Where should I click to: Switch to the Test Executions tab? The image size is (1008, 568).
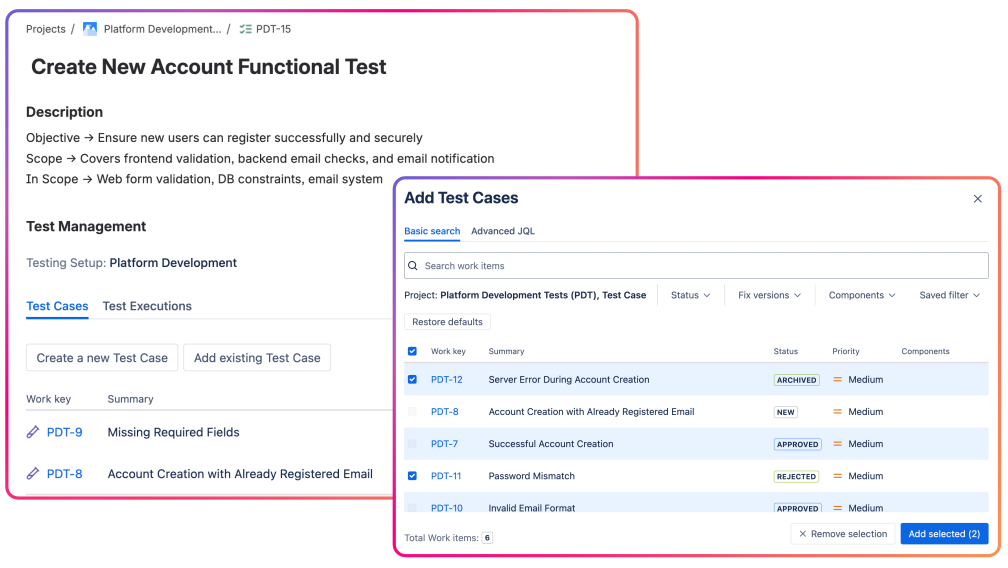147,306
